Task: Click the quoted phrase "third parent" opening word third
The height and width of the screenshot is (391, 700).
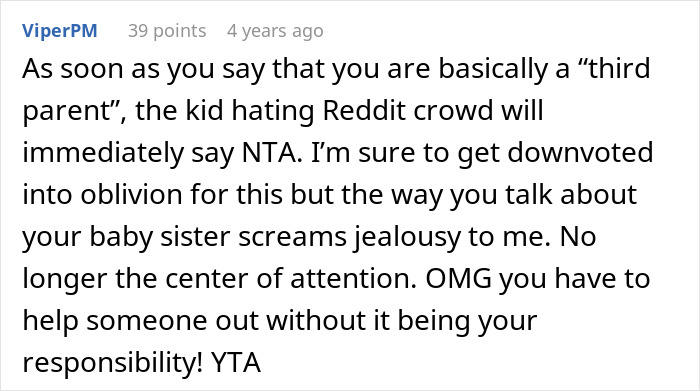Action: click(x=613, y=69)
